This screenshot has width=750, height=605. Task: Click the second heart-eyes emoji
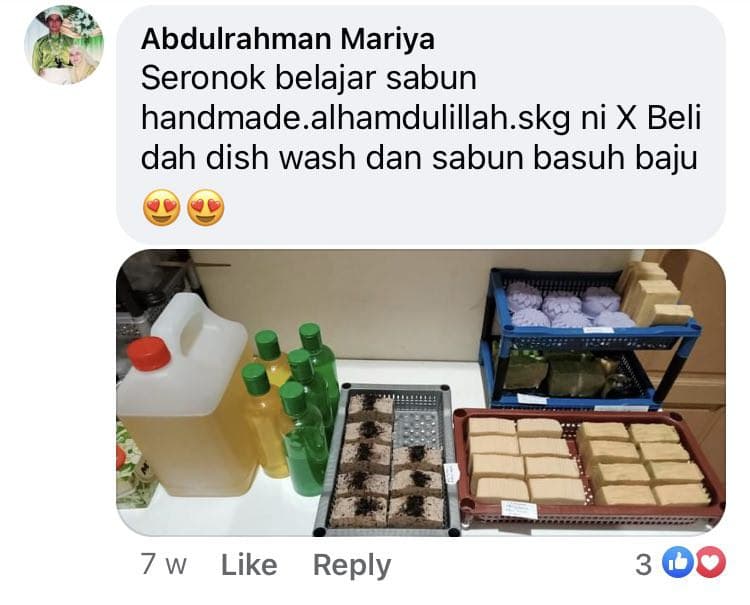(x=206, y=208)
